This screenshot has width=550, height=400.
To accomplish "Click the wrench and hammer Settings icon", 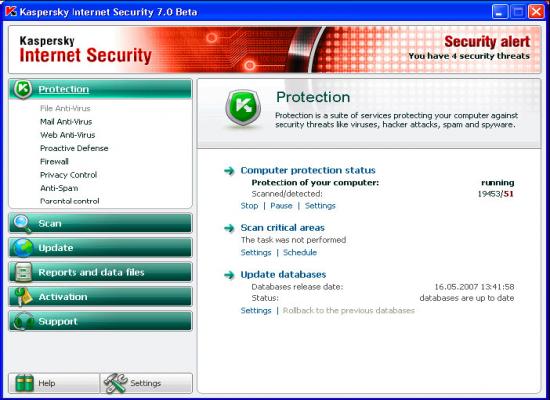I will [115, 383].
